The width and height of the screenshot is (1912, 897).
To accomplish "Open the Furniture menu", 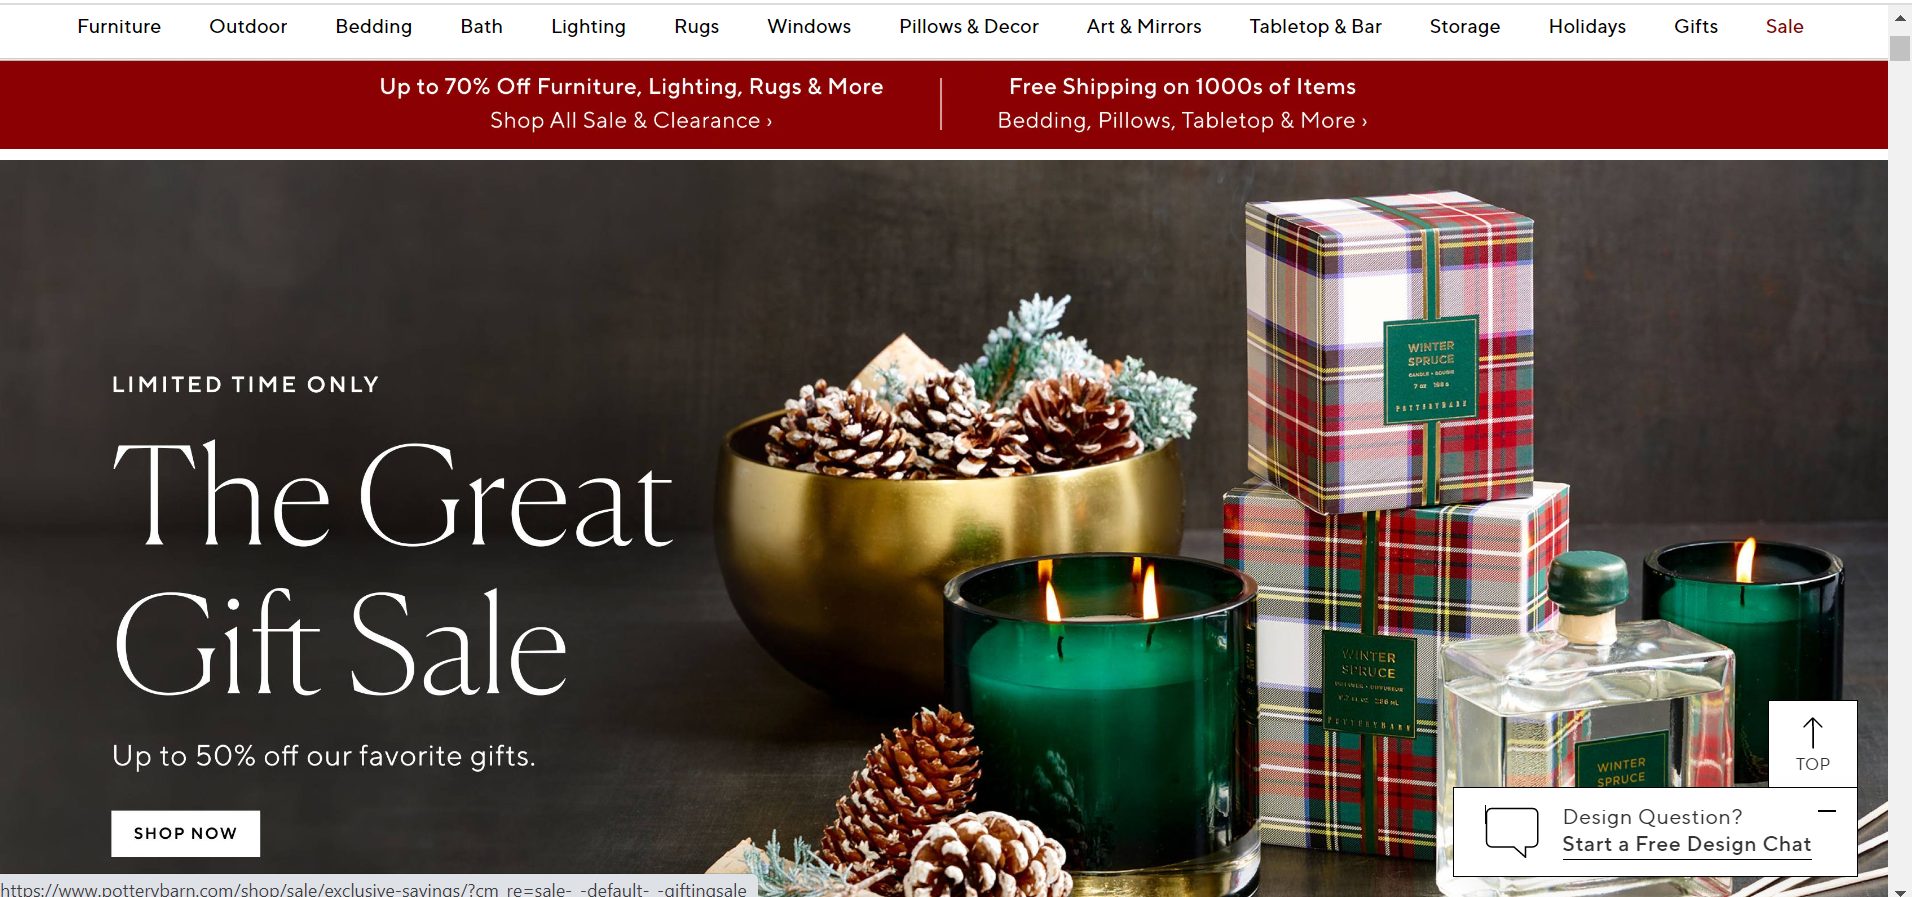I will tap(119, 27).
